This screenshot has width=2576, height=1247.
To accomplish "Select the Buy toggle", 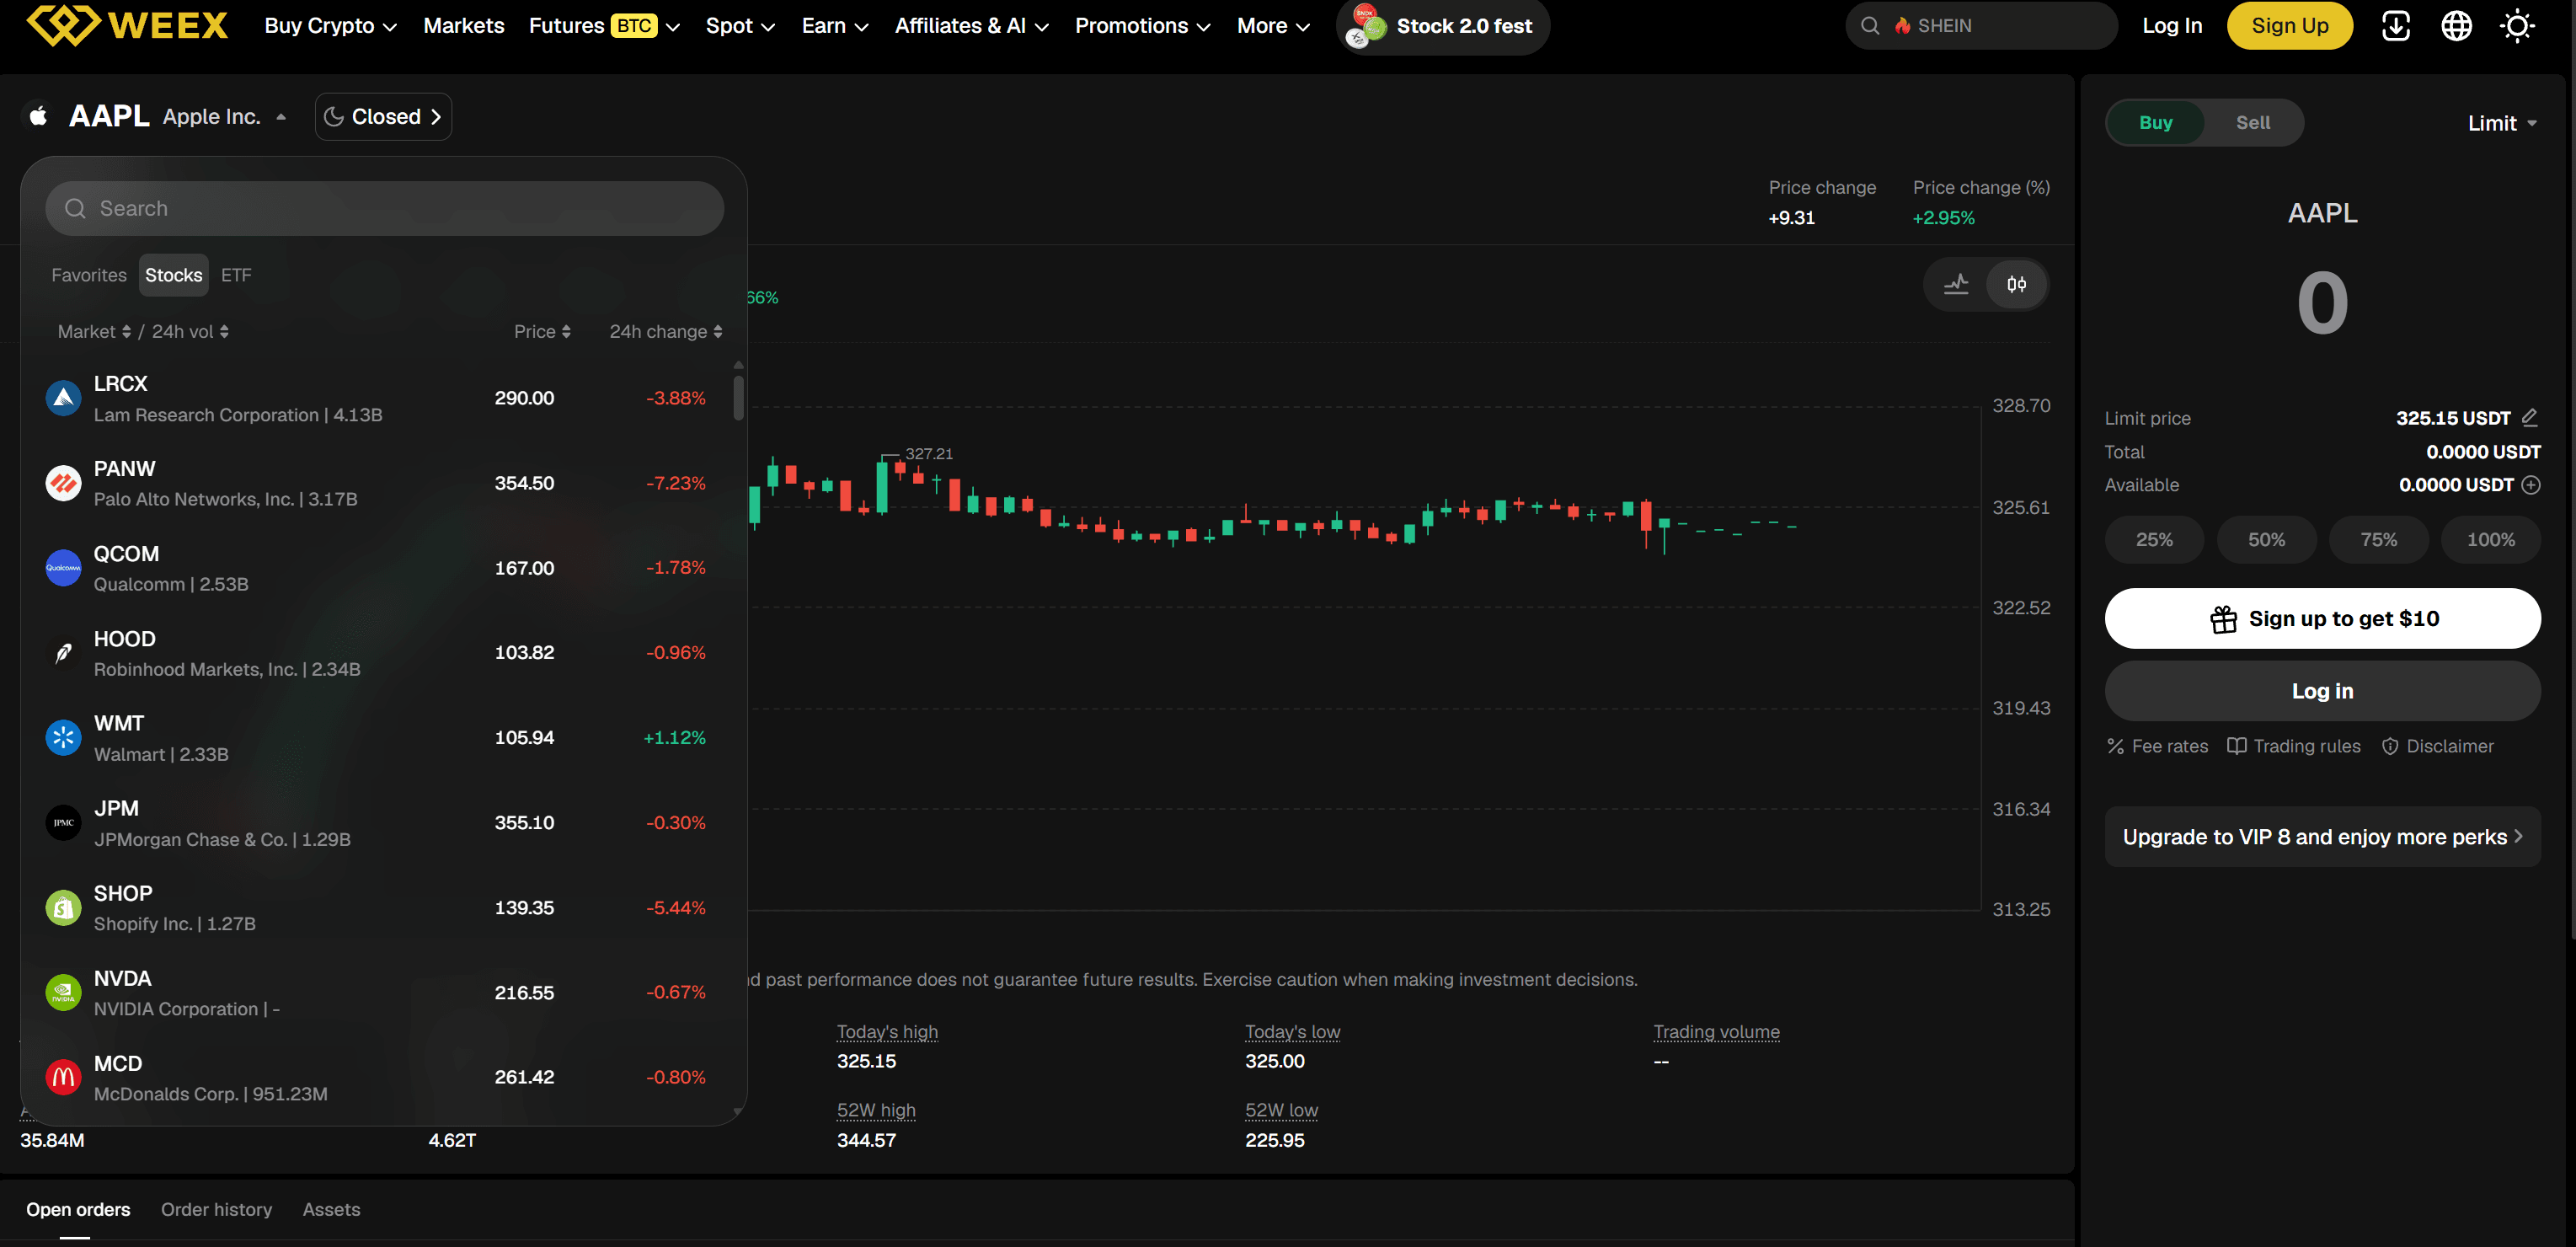I will pos(2155,122).
